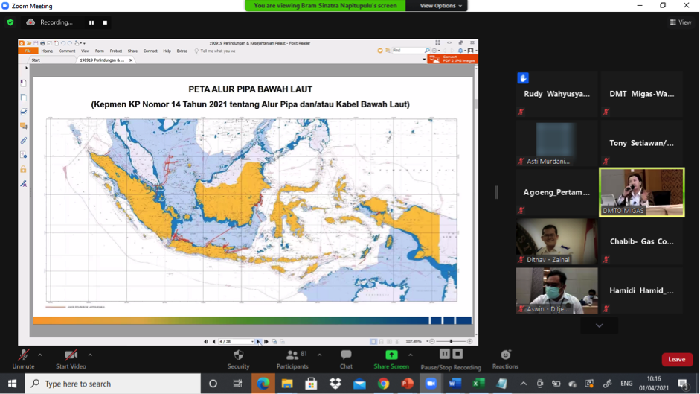The image size is (700, 394).
Task: Select Tony Setiawan participant tile
Action: [x=642, y=143]
